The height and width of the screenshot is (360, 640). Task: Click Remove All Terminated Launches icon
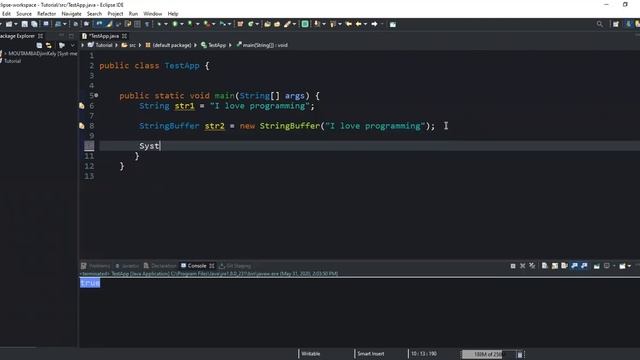click(532, 266)
